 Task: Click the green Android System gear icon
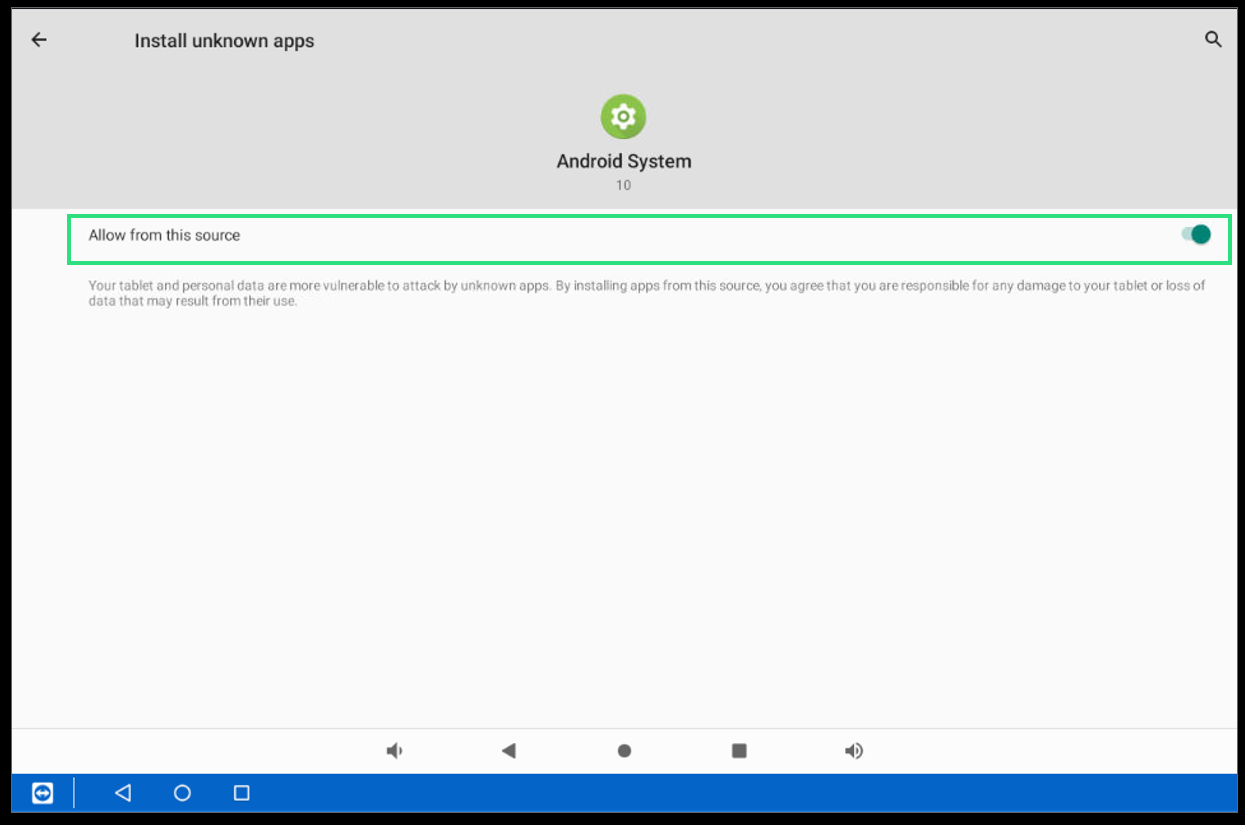click(623, 117)
